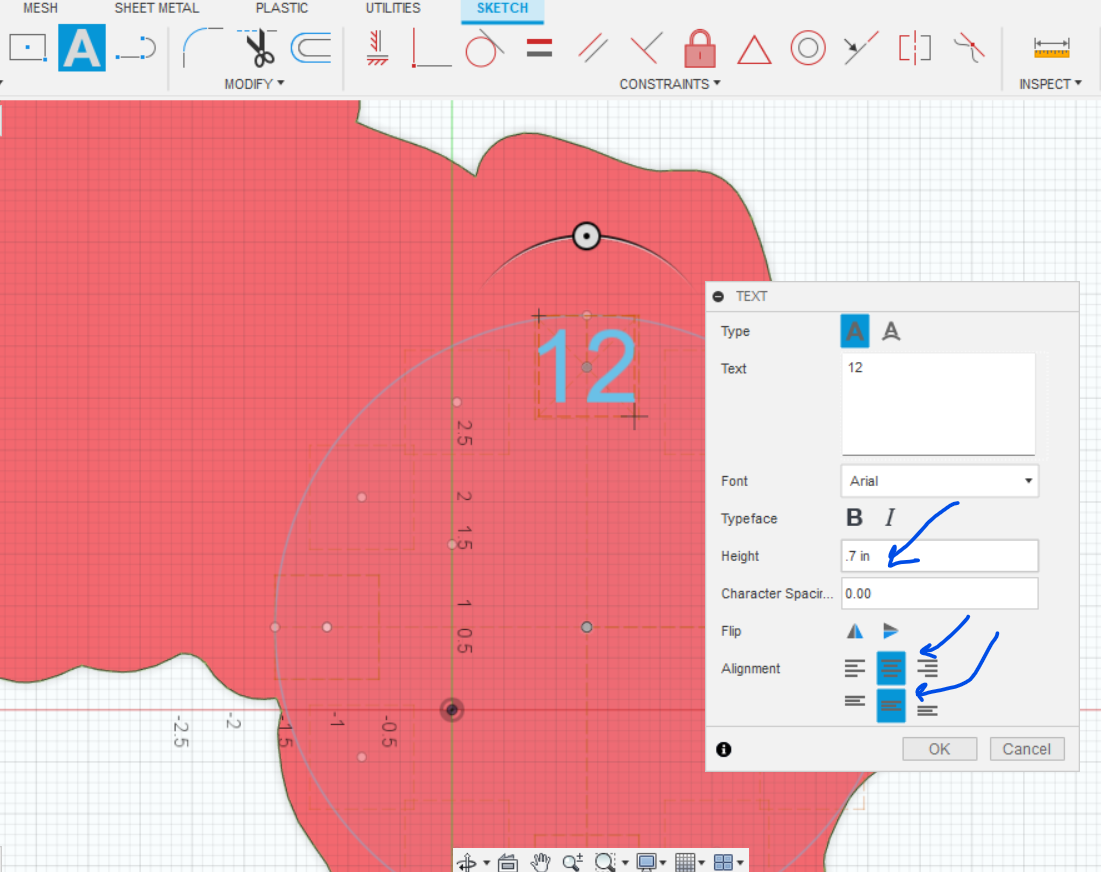Cancel the TEXT dialog
Image resolution: width=1101 pixels, height=872 pixels.
pyautogui.click(x=1026, y=748)
